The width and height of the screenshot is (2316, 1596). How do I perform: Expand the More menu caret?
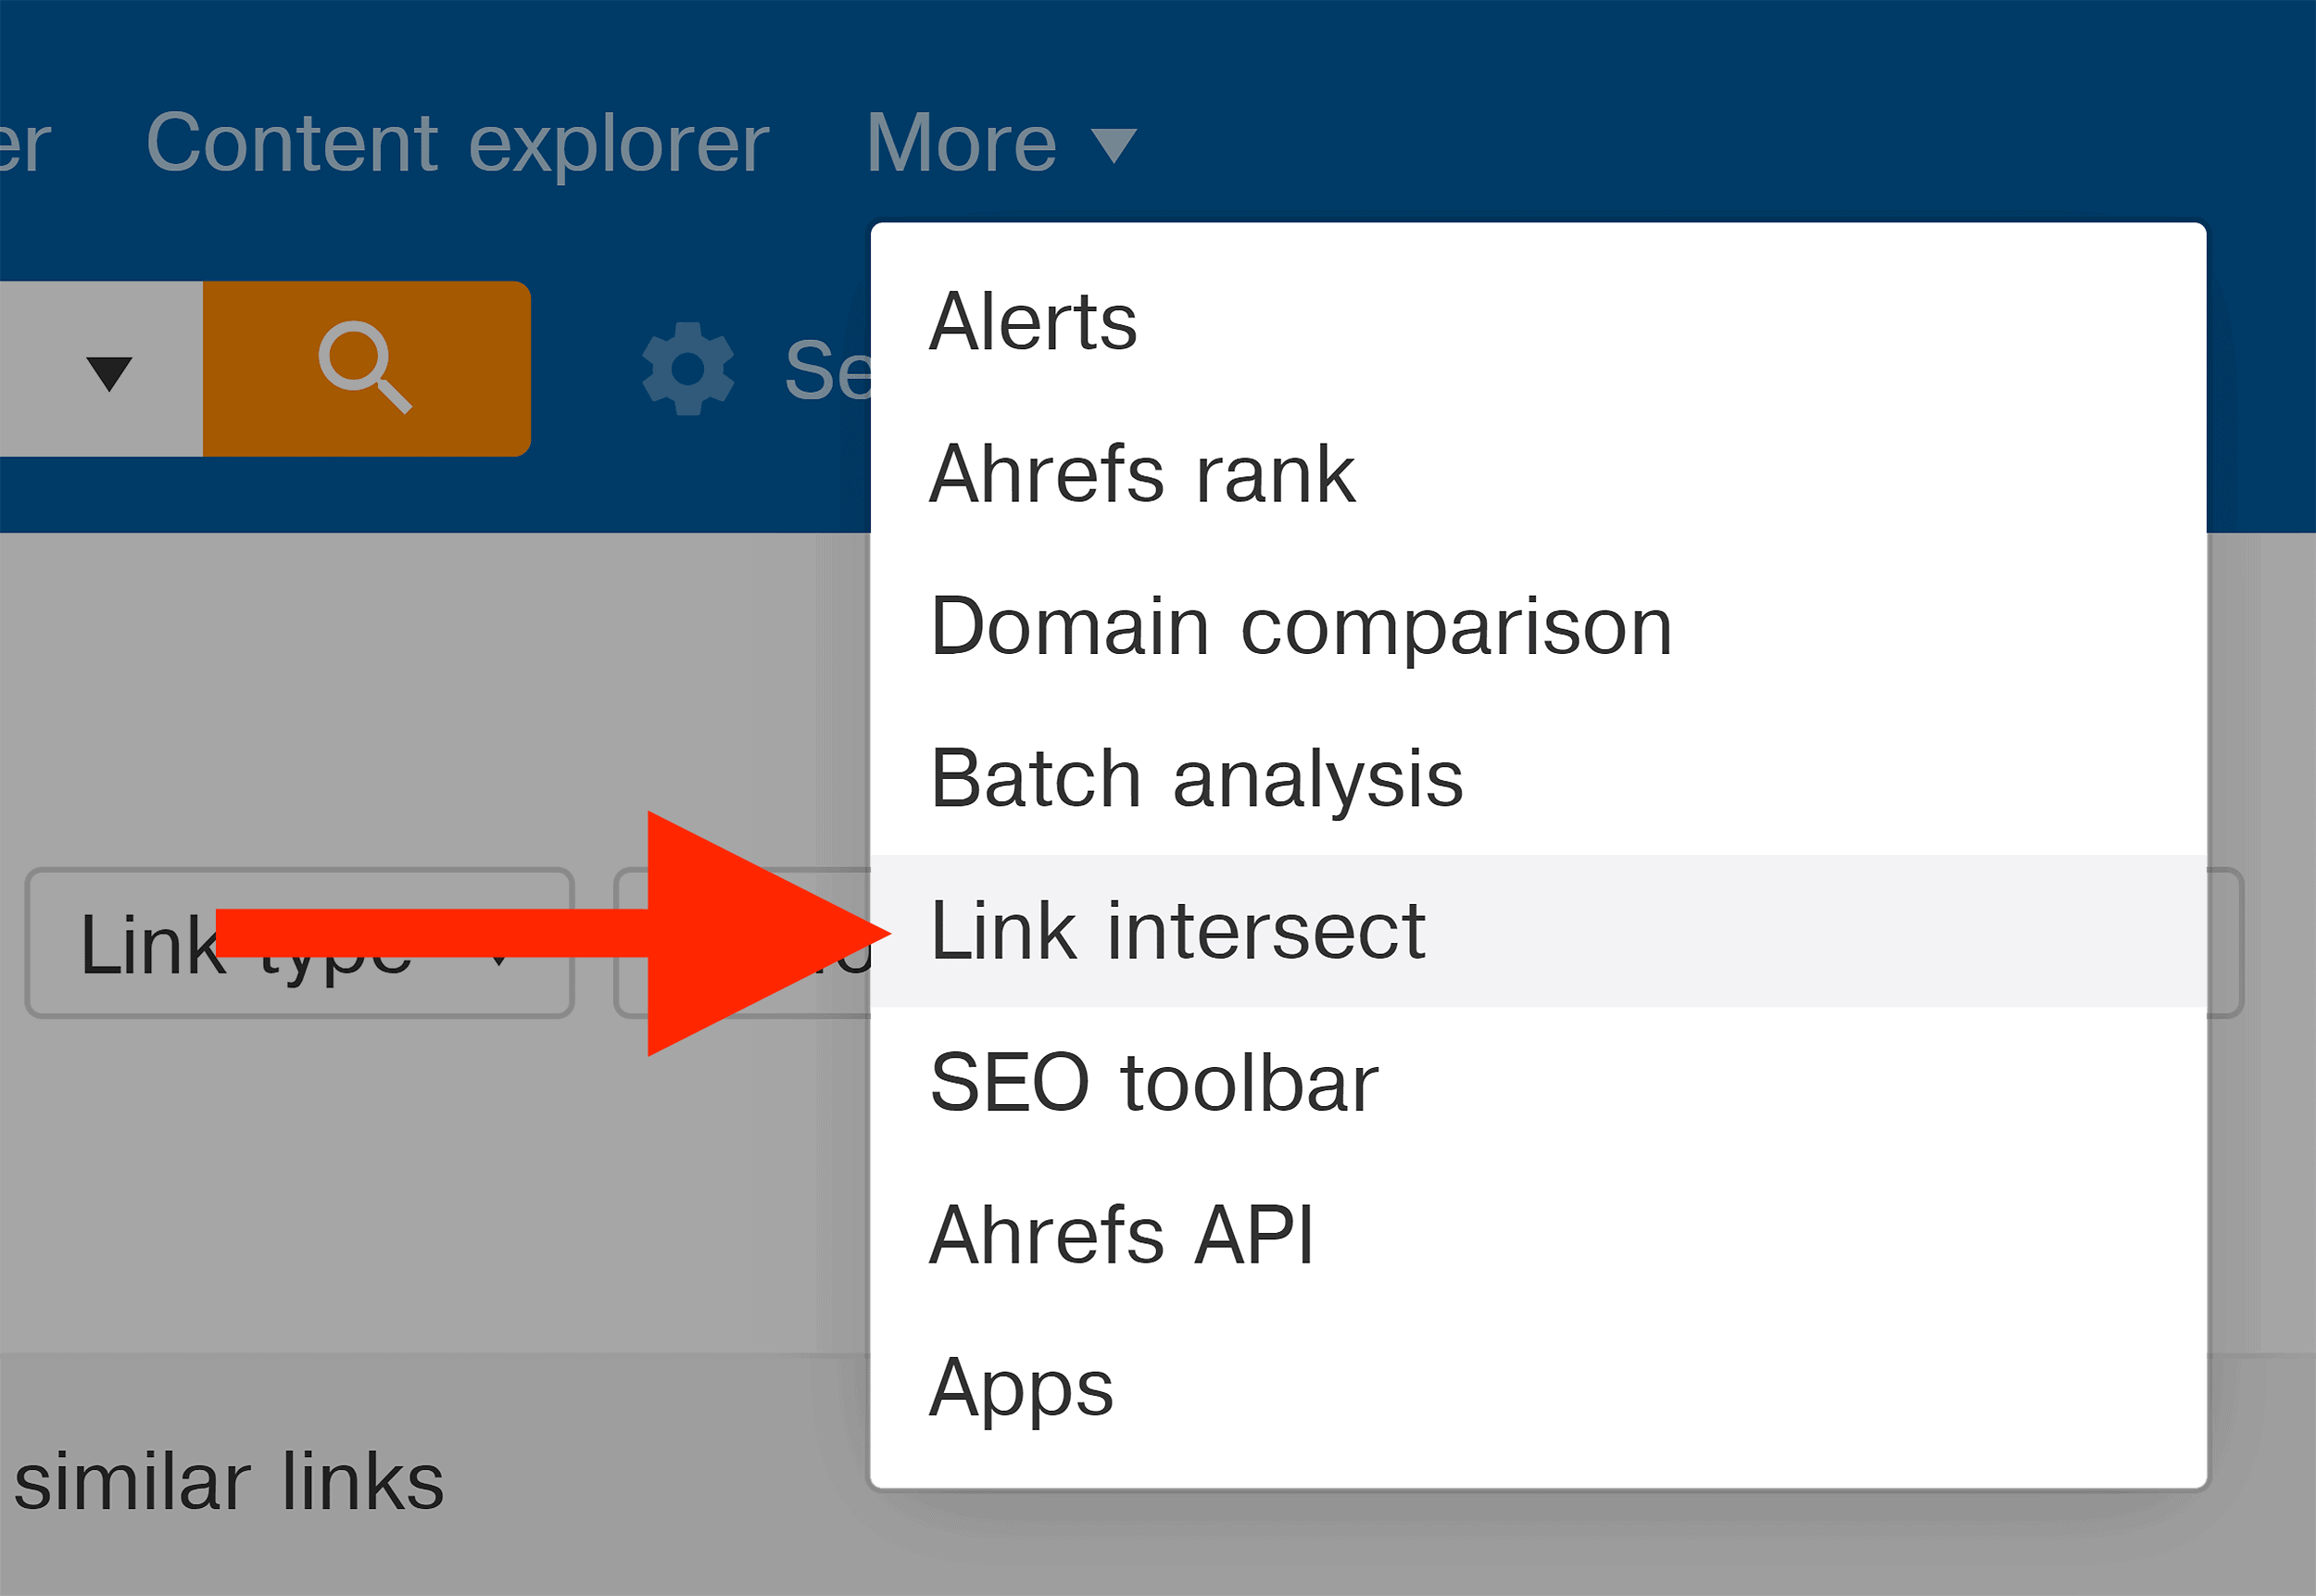click(x=1113, y=146)
